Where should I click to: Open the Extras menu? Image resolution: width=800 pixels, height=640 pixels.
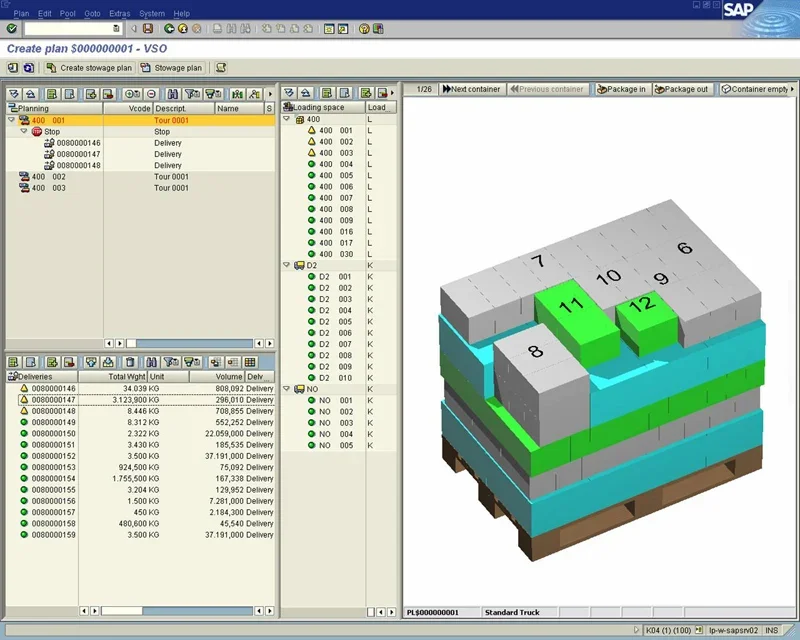(119, 13)
